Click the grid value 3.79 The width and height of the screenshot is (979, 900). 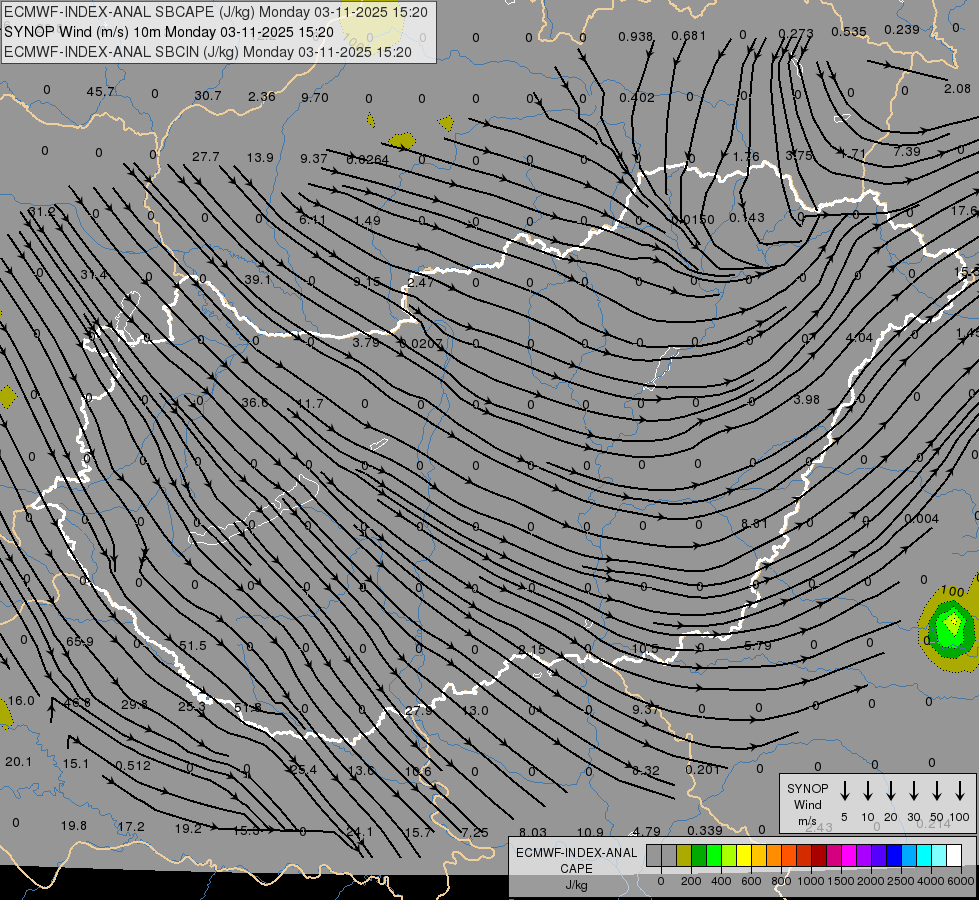pos(365,342)
